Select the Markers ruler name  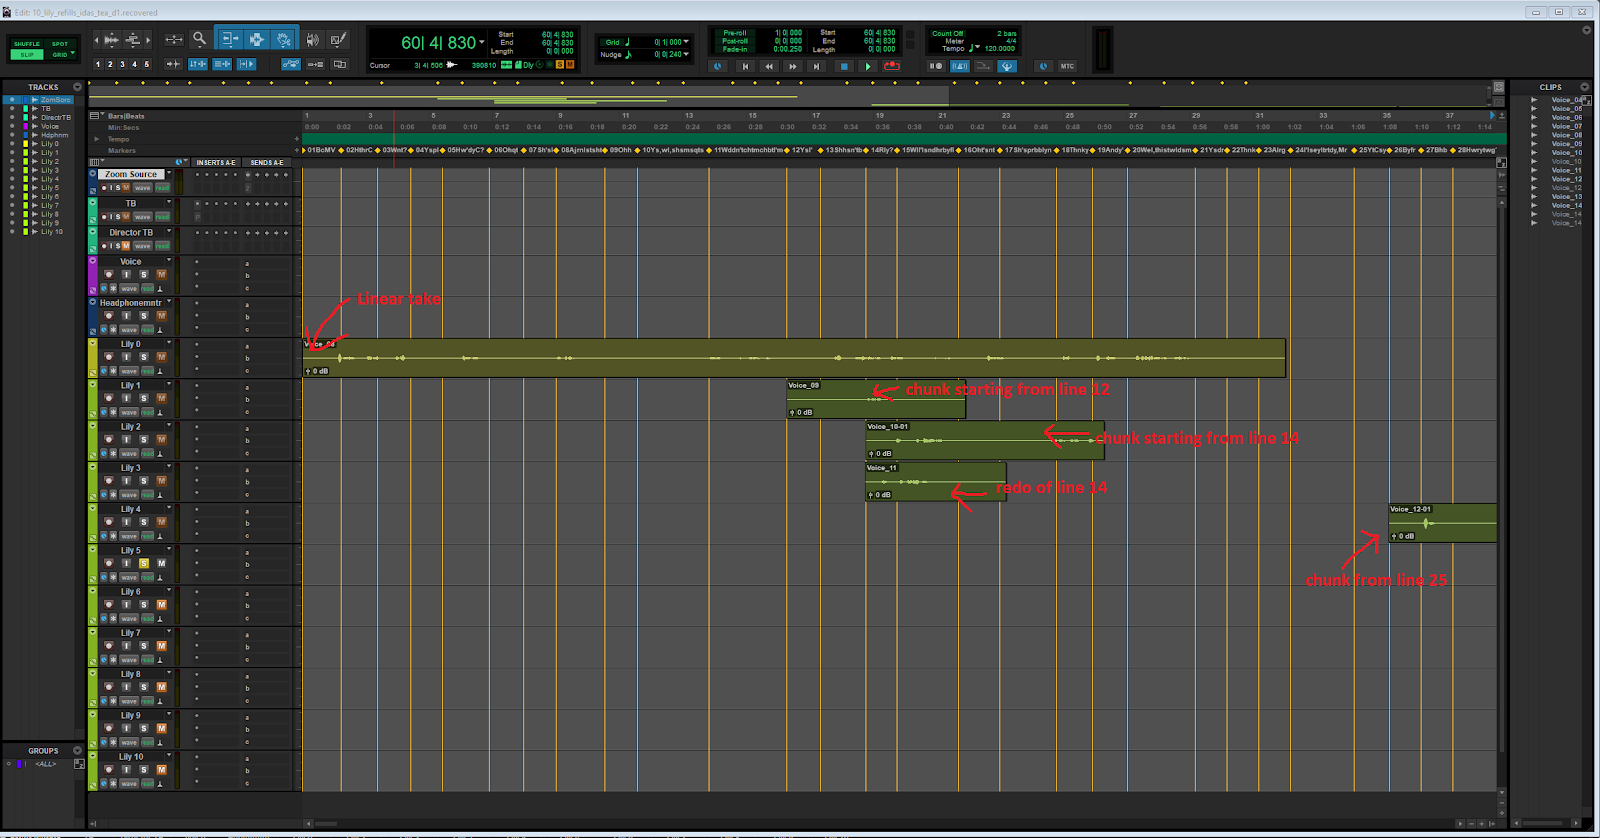point(121,150)
